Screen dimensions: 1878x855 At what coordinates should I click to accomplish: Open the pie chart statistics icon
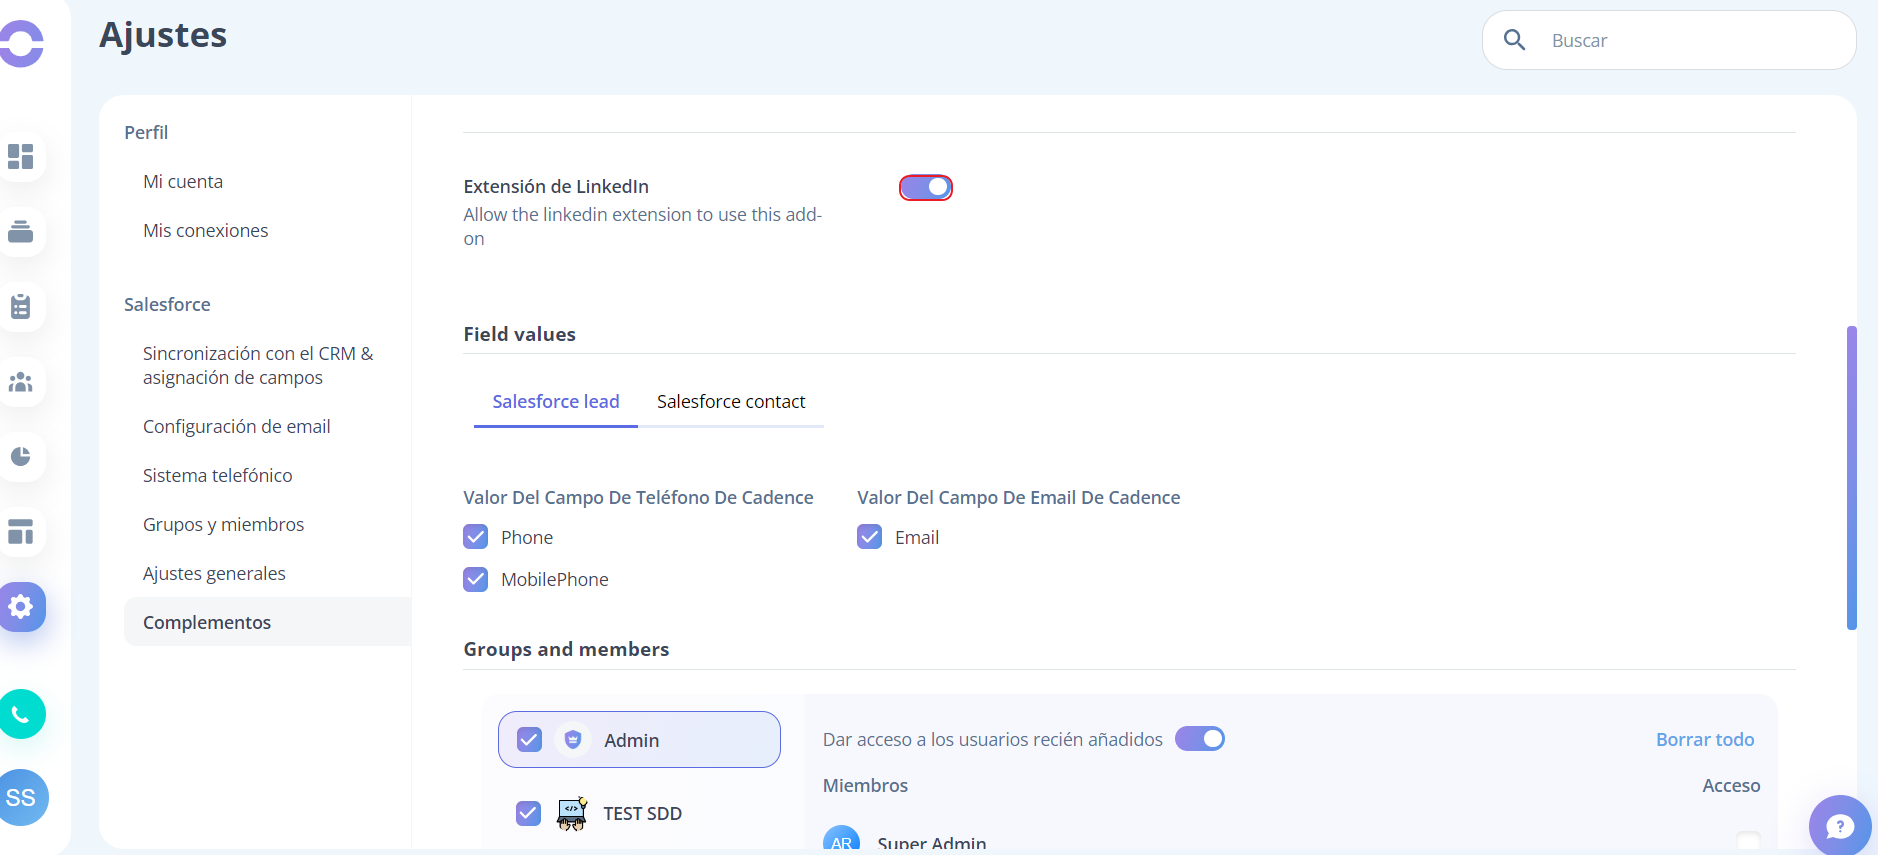click(20, 457)
